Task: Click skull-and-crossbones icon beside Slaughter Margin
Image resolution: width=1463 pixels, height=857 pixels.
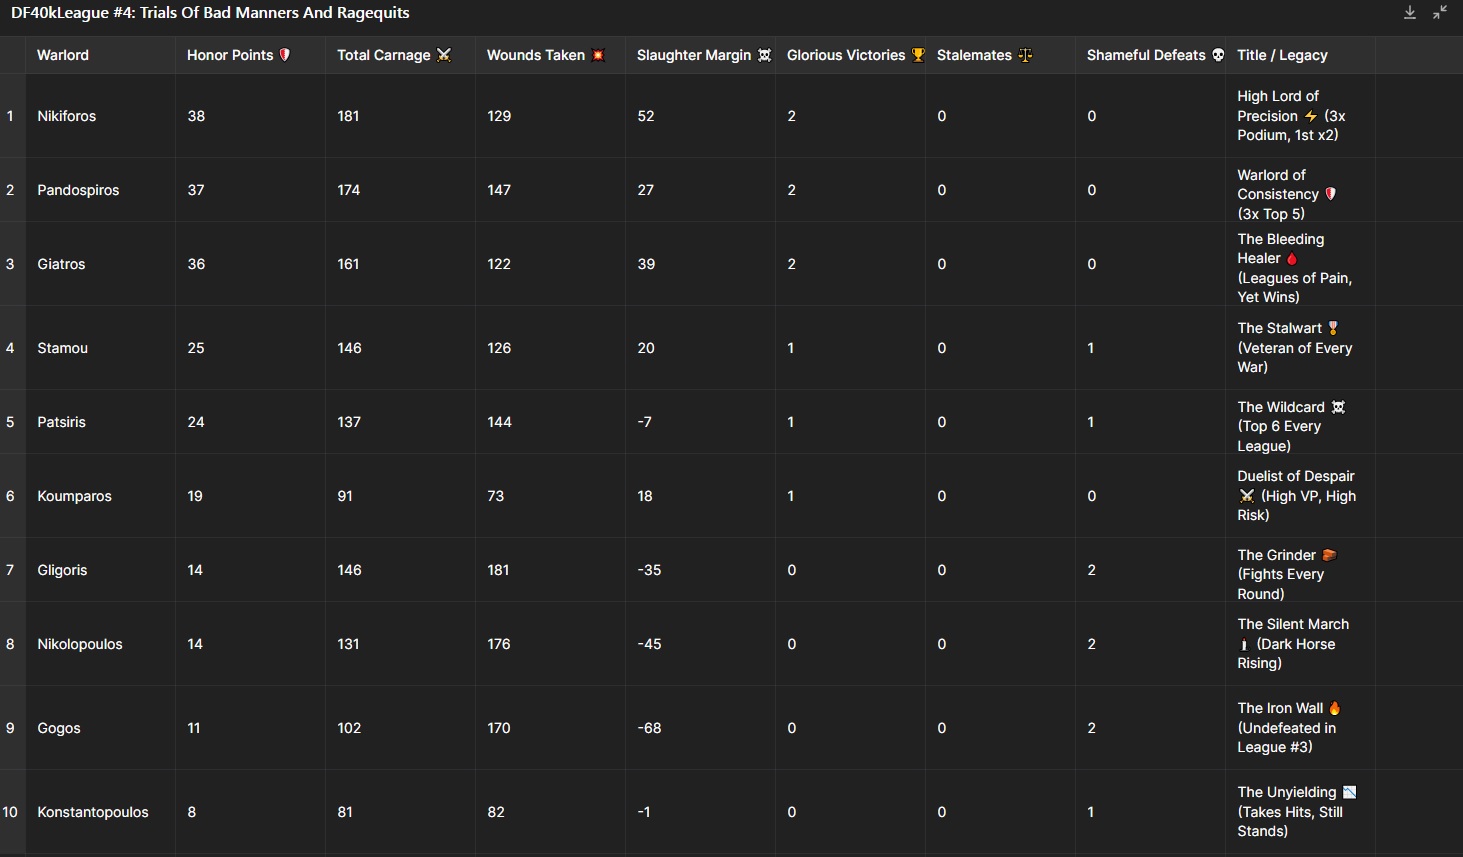Action: tap(764, 55)
